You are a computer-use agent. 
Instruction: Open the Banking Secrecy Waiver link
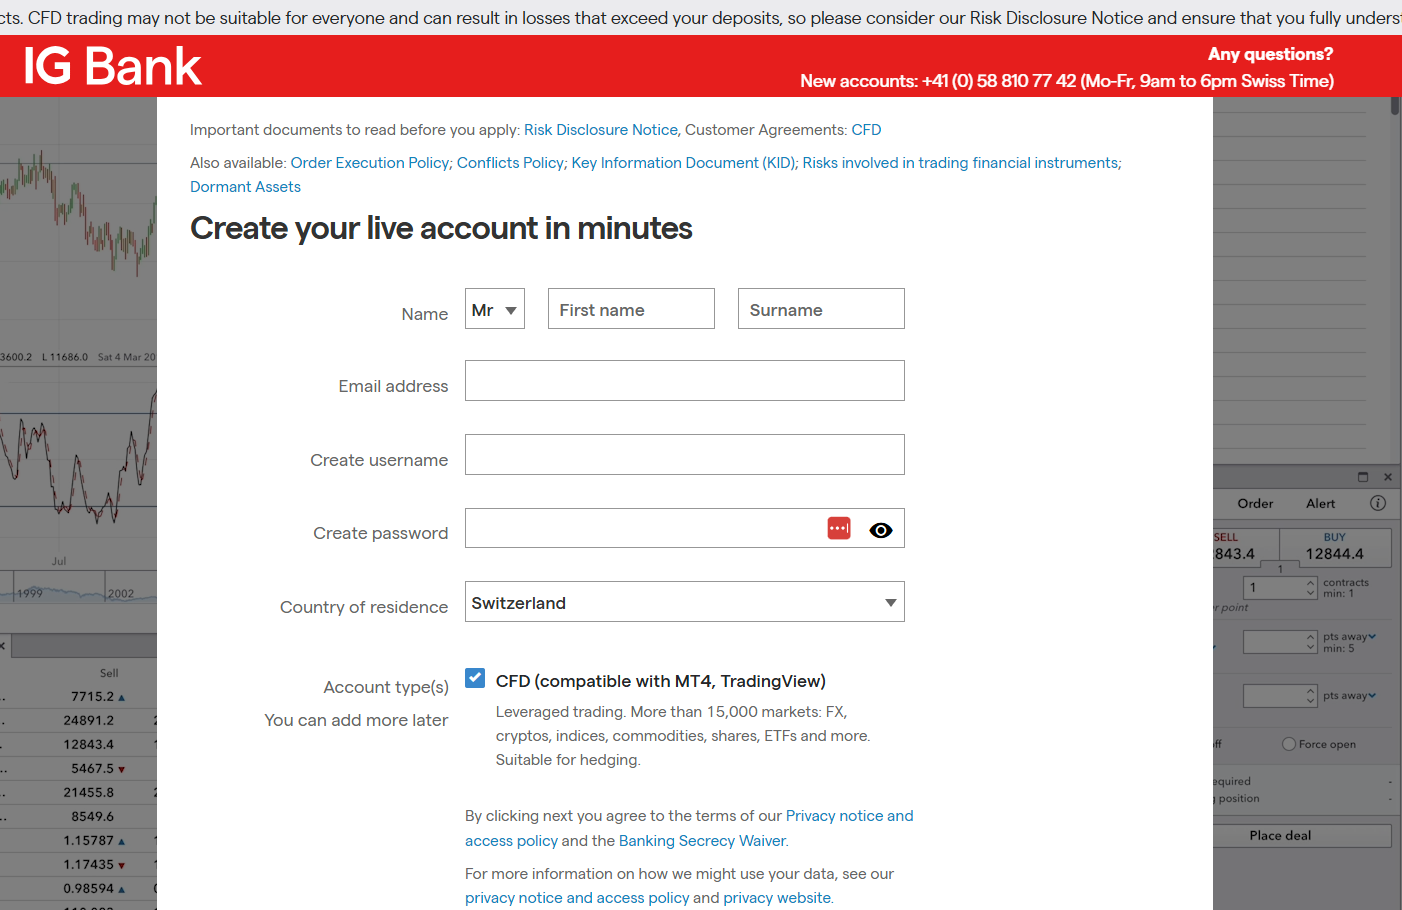point(702,841)
